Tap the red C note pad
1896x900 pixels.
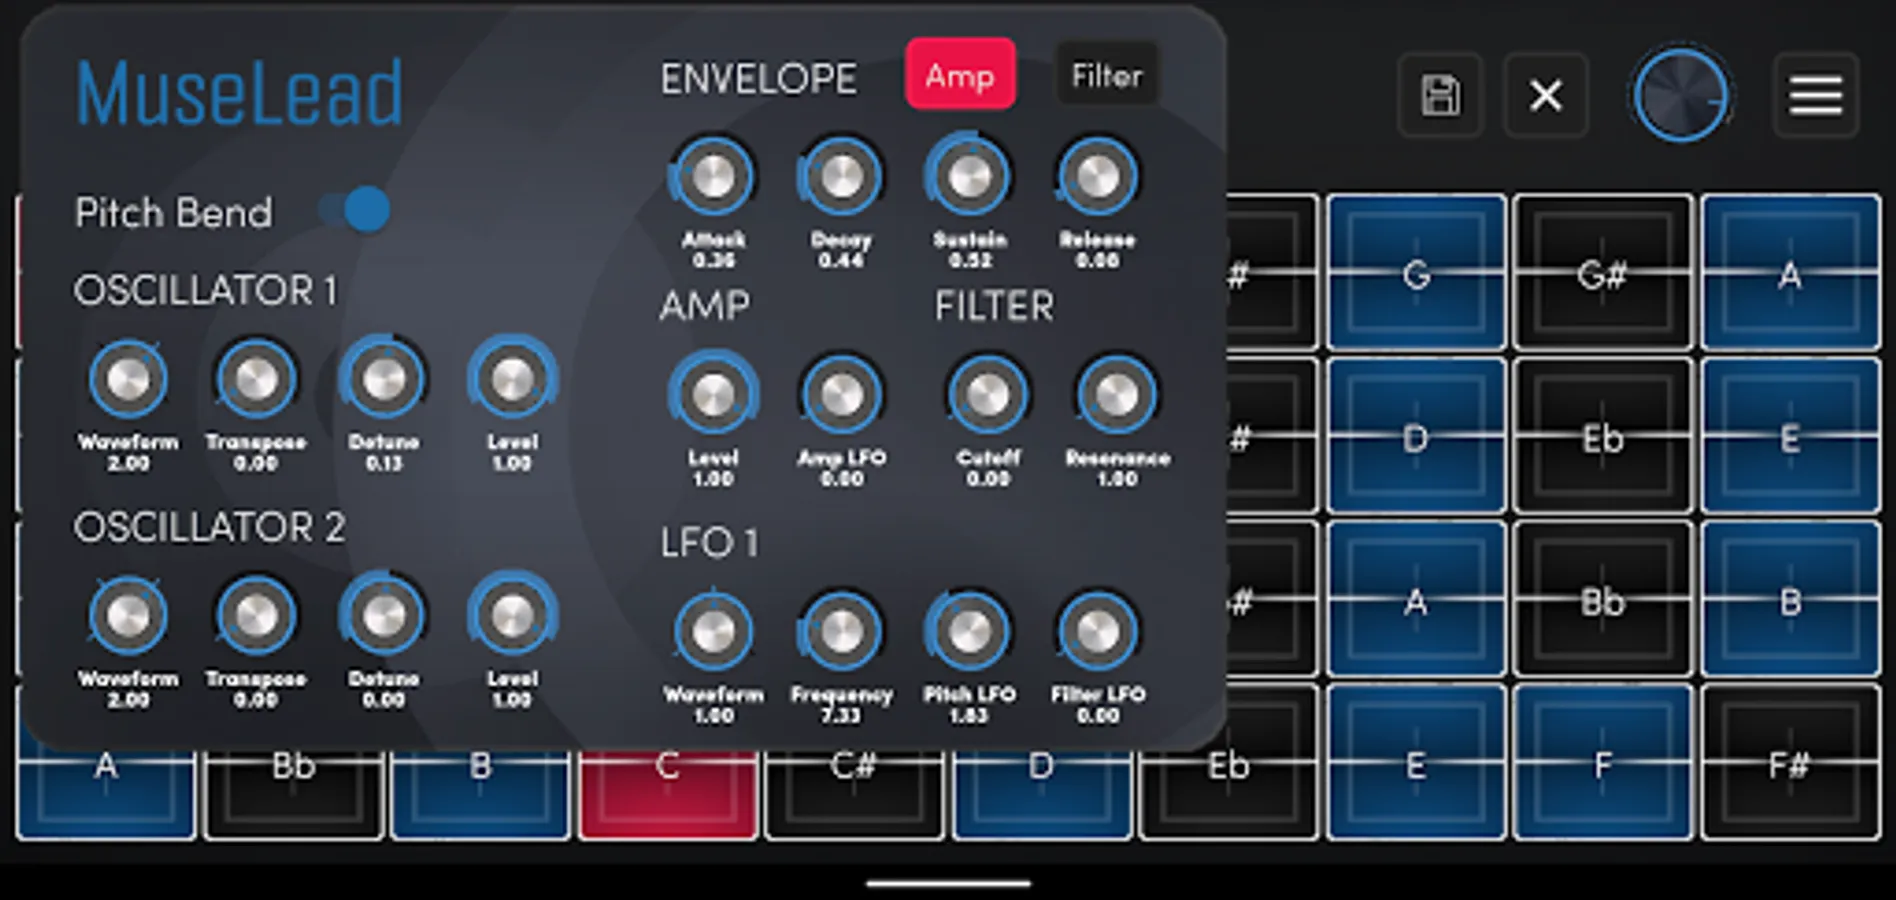(x=667, y=795)
